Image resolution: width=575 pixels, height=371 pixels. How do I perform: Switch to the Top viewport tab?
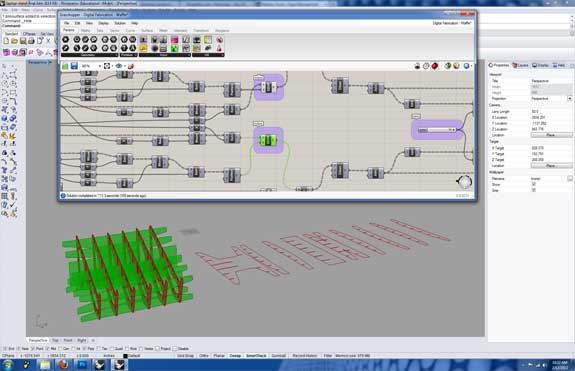[x=55, y=340]
